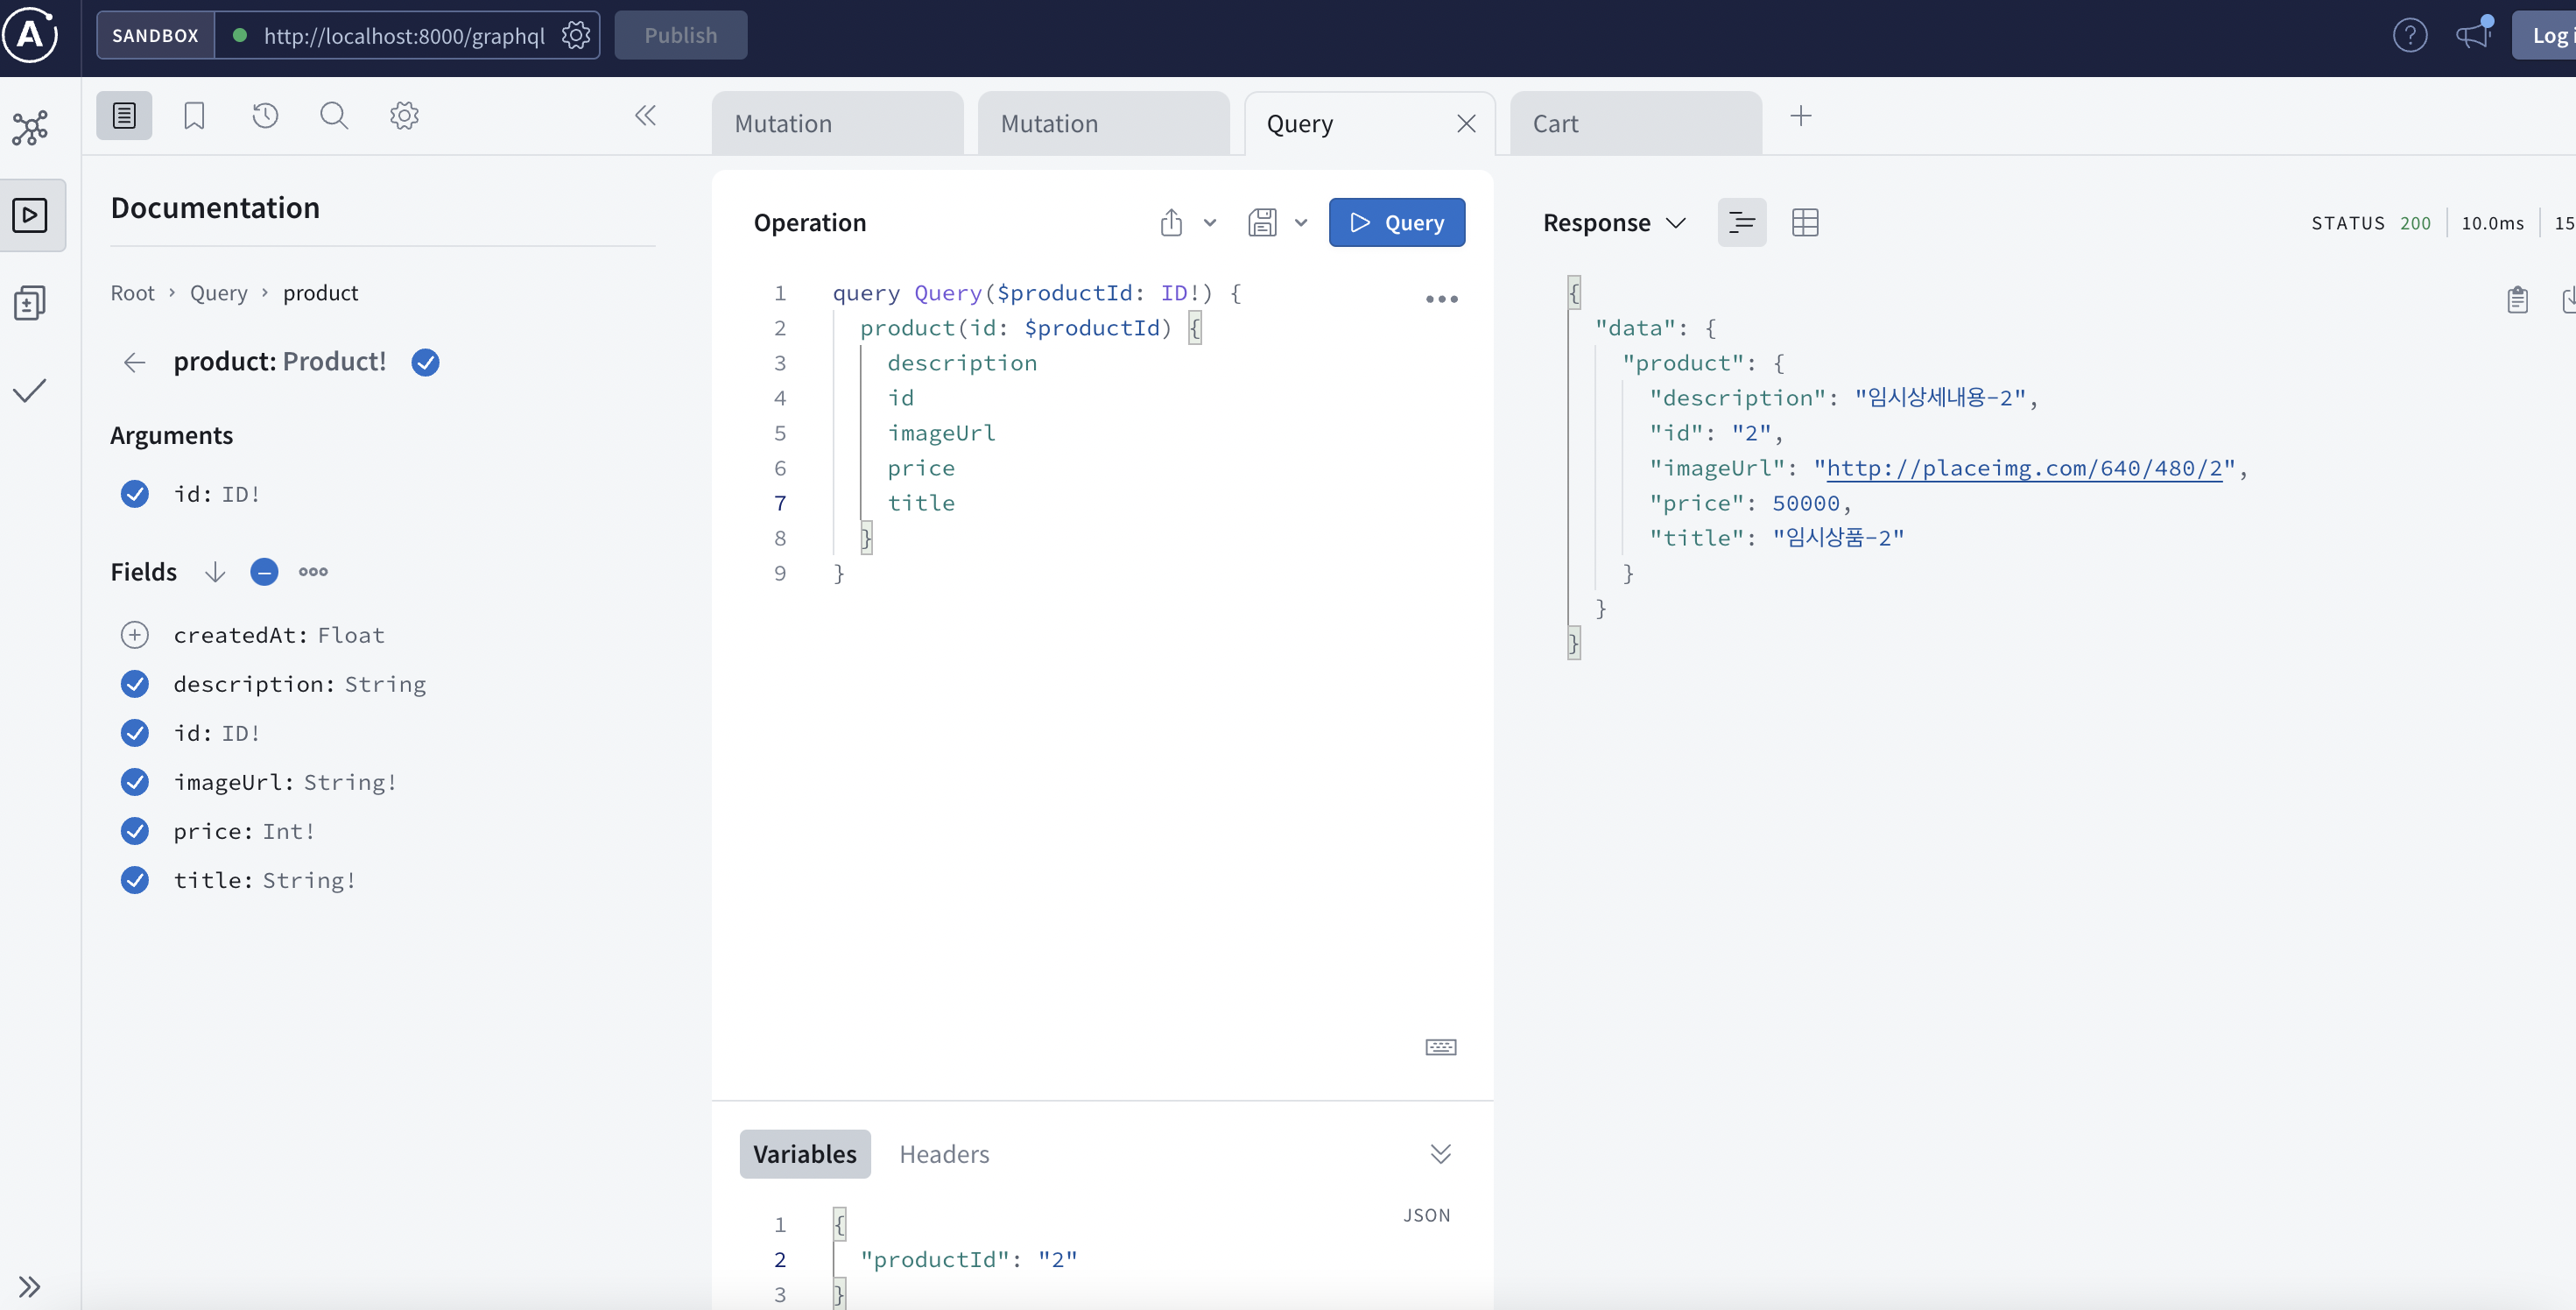Expand the Response dropdown
The image size is (2576, 1310).
pyautogui.click(x=1614, y=222)
